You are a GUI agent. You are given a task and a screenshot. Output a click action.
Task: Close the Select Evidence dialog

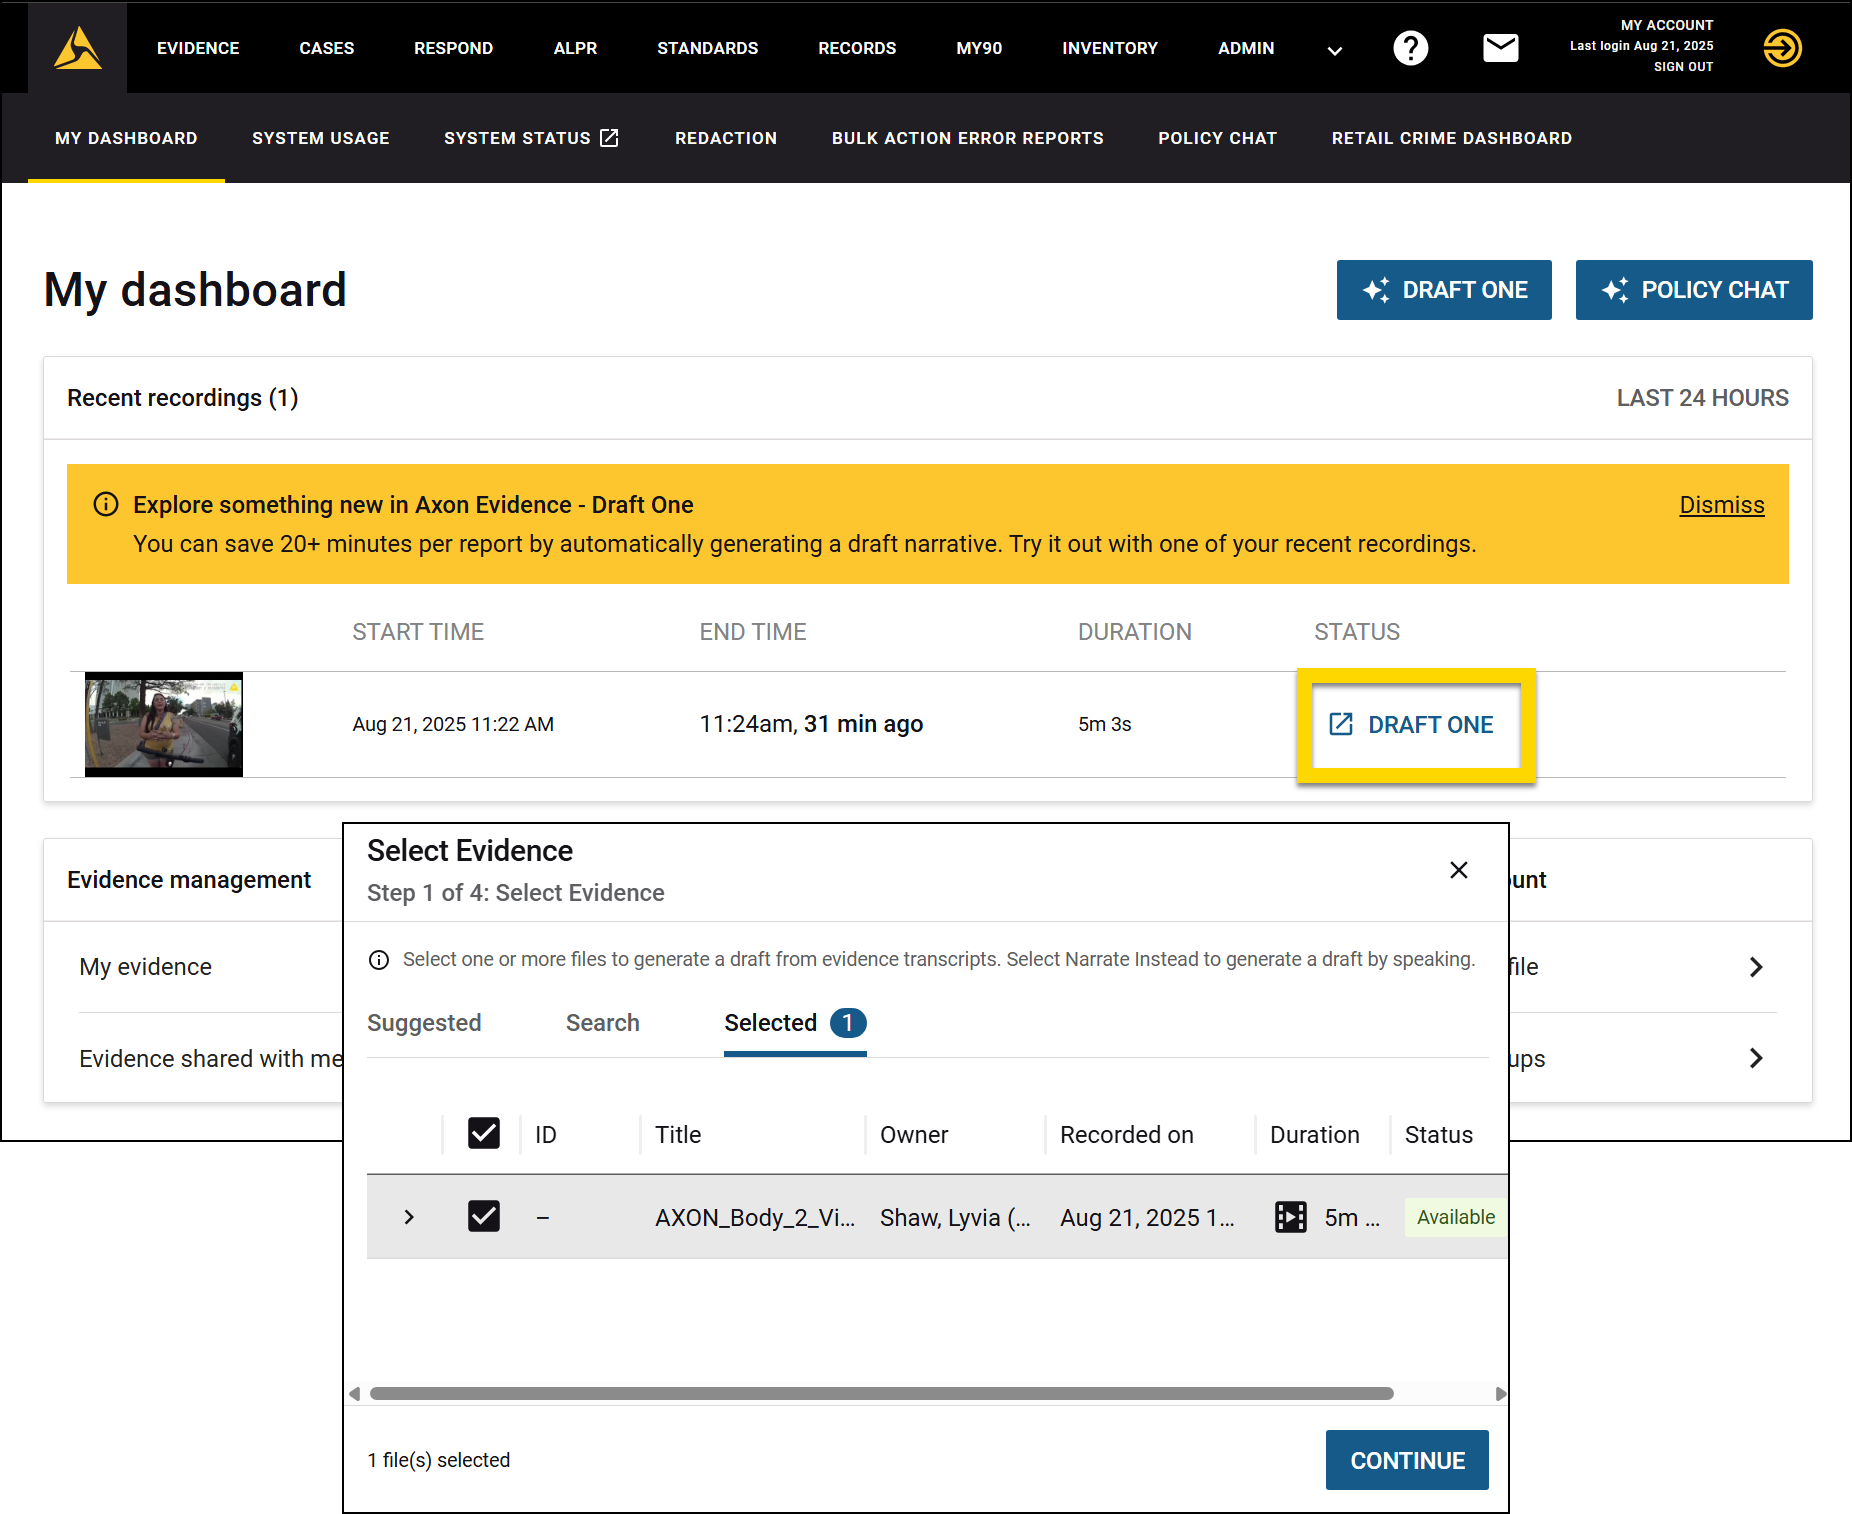point(1458,870)
